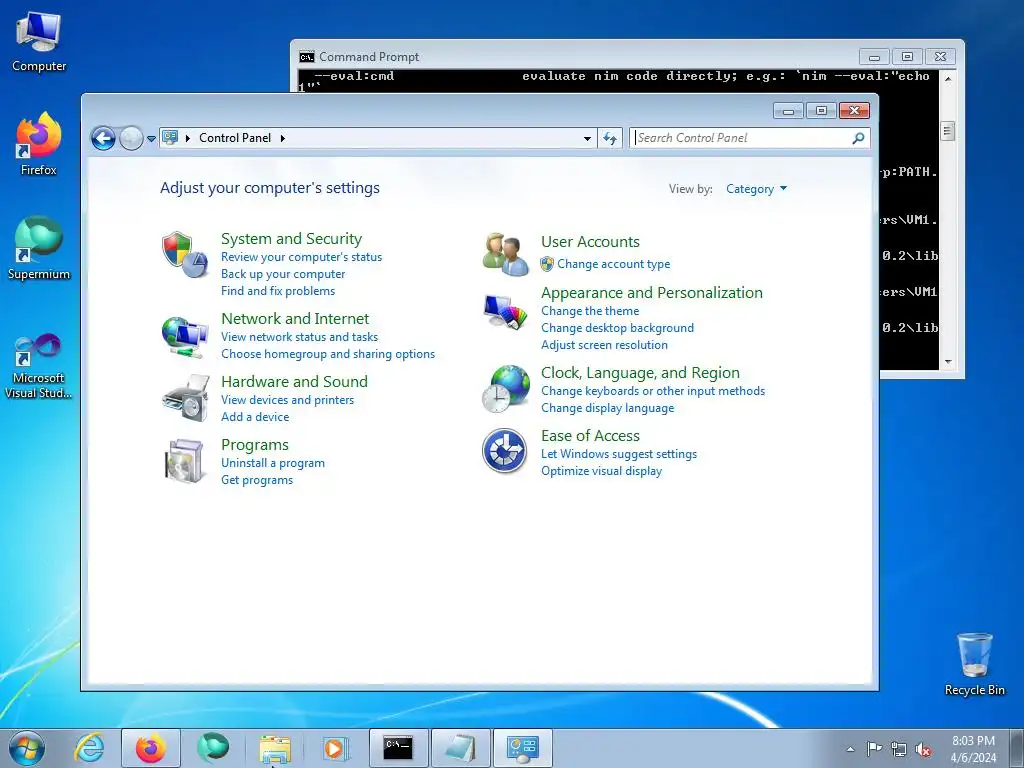
Task: Click View network status and tasks
Action: coord(300,337)
